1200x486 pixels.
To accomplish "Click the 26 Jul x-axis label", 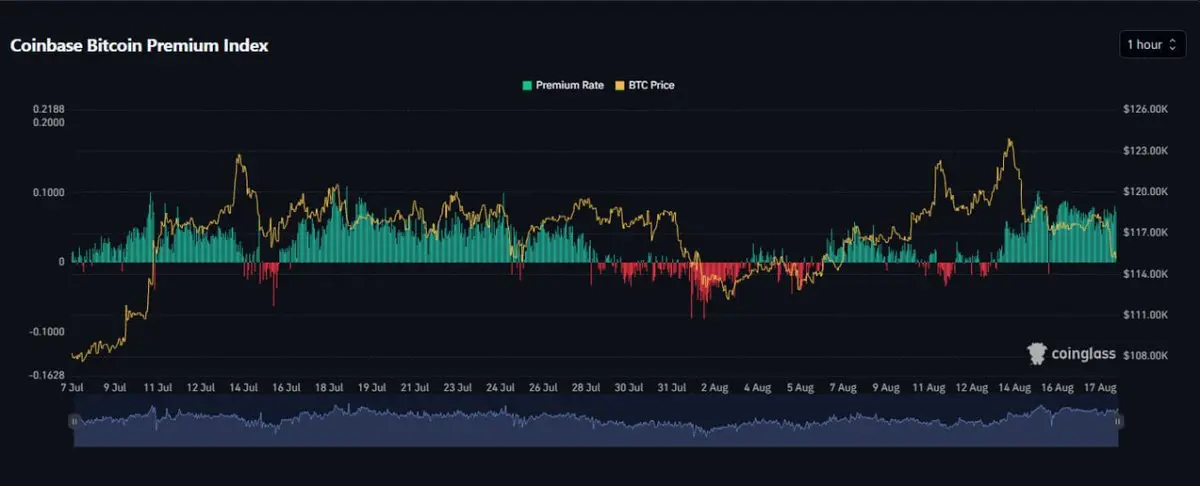I will click(x=543, y=386).
